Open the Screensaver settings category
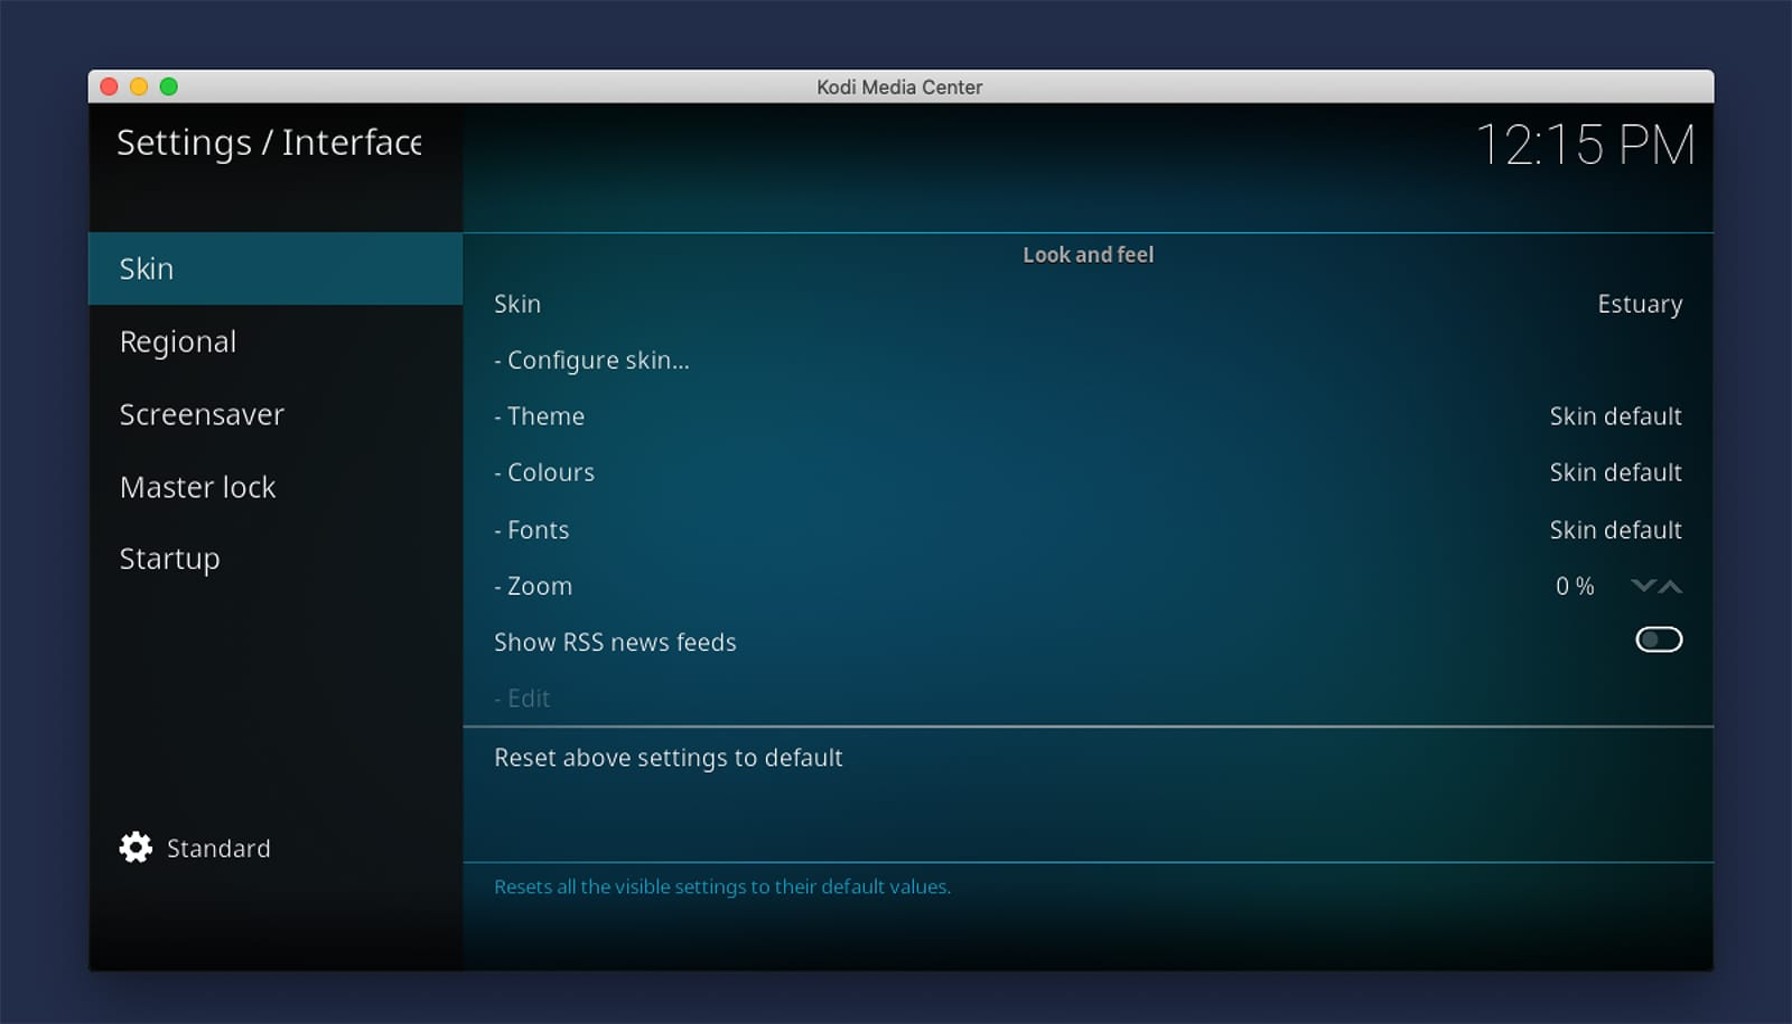 pyautogui.click(x=275, y=414)
